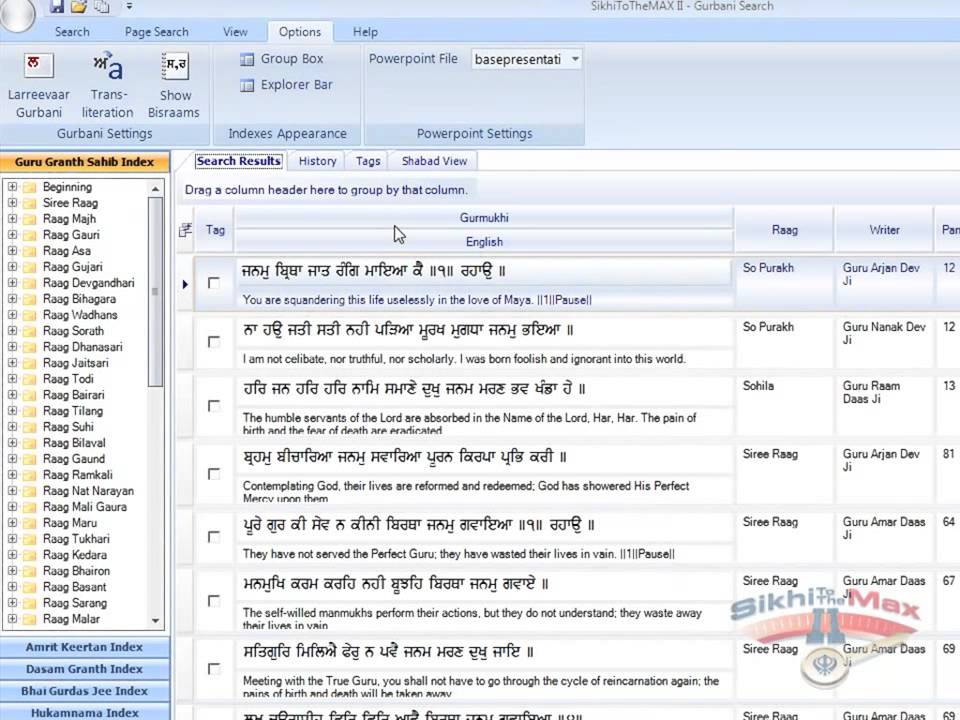Expand Raag Nat Narayan tree node

coord(12,490)
